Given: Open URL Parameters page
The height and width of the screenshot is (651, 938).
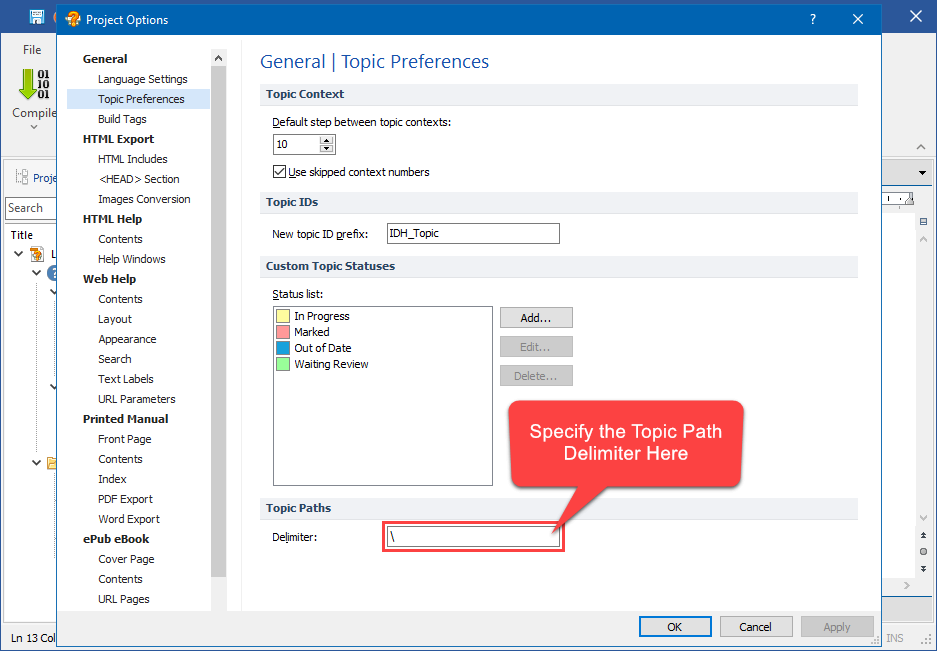Looking at the screenshot, I should tap(137, 399).
